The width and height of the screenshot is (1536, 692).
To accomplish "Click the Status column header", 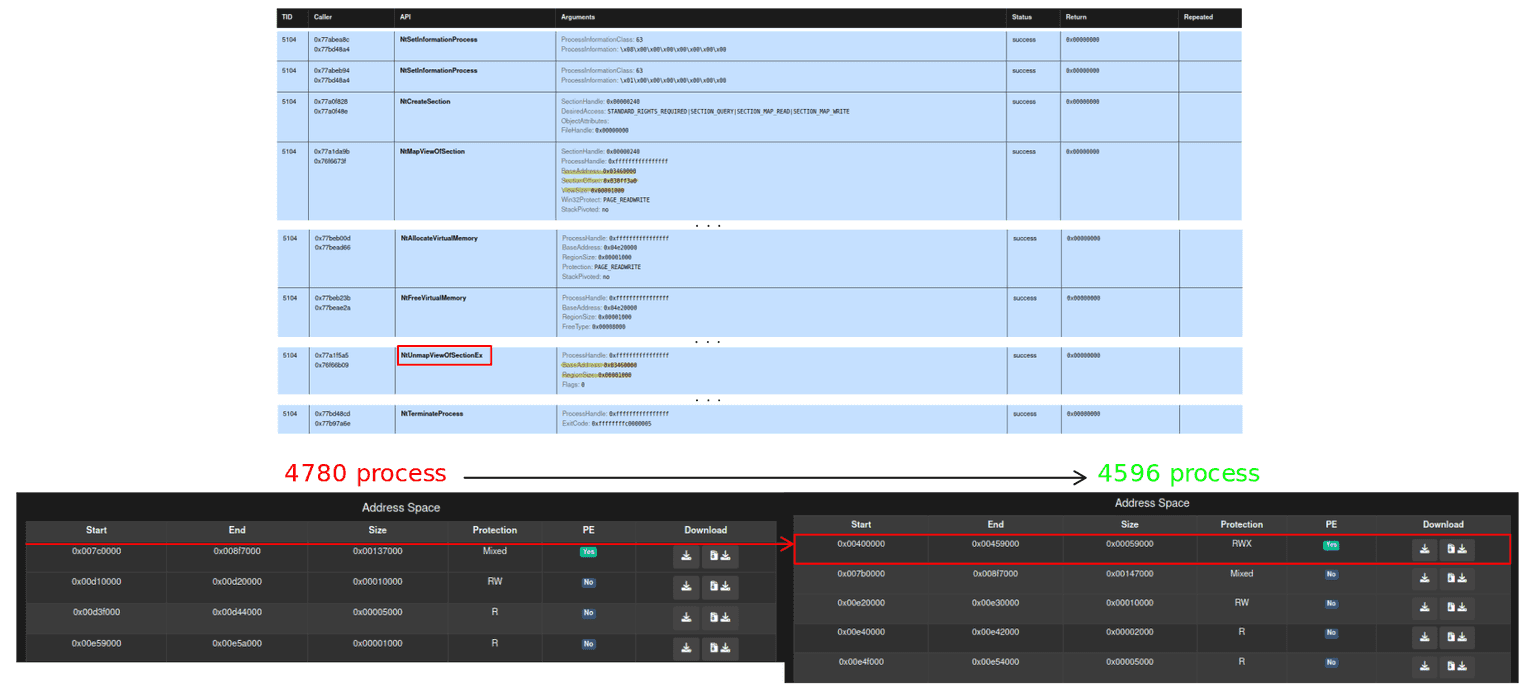I will click(1022, 17).
